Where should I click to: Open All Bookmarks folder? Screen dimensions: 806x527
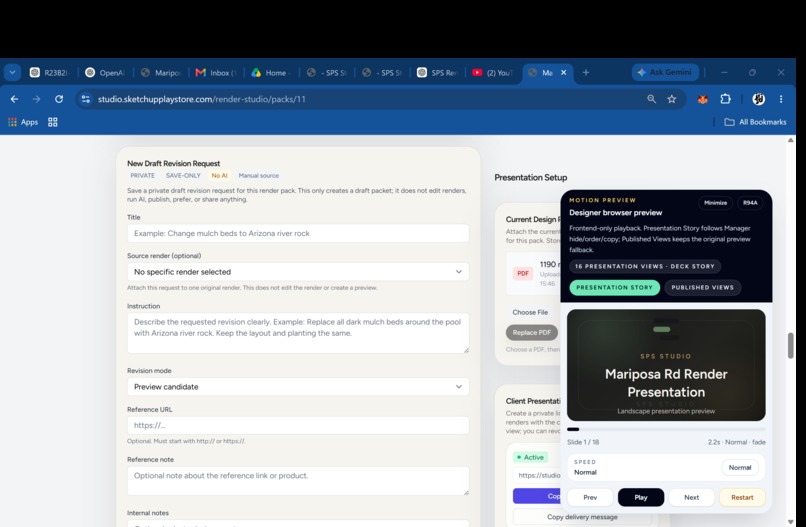[755, 122]
